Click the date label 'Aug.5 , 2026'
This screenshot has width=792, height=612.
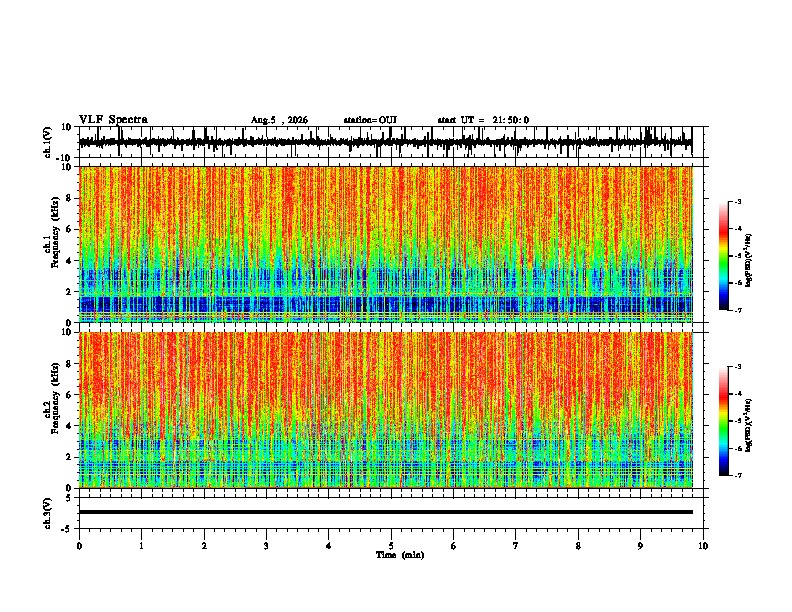279,120
